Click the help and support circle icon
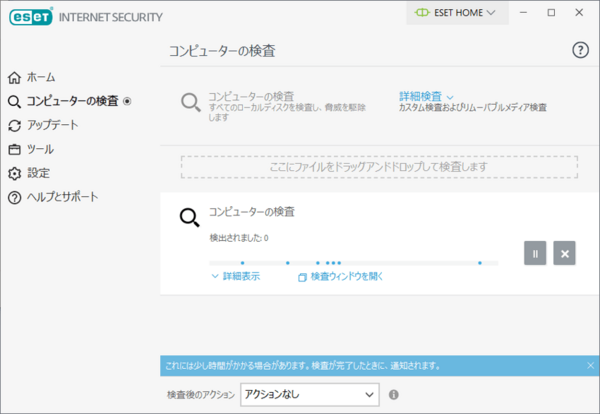600x414 pixels. (14, 198)
